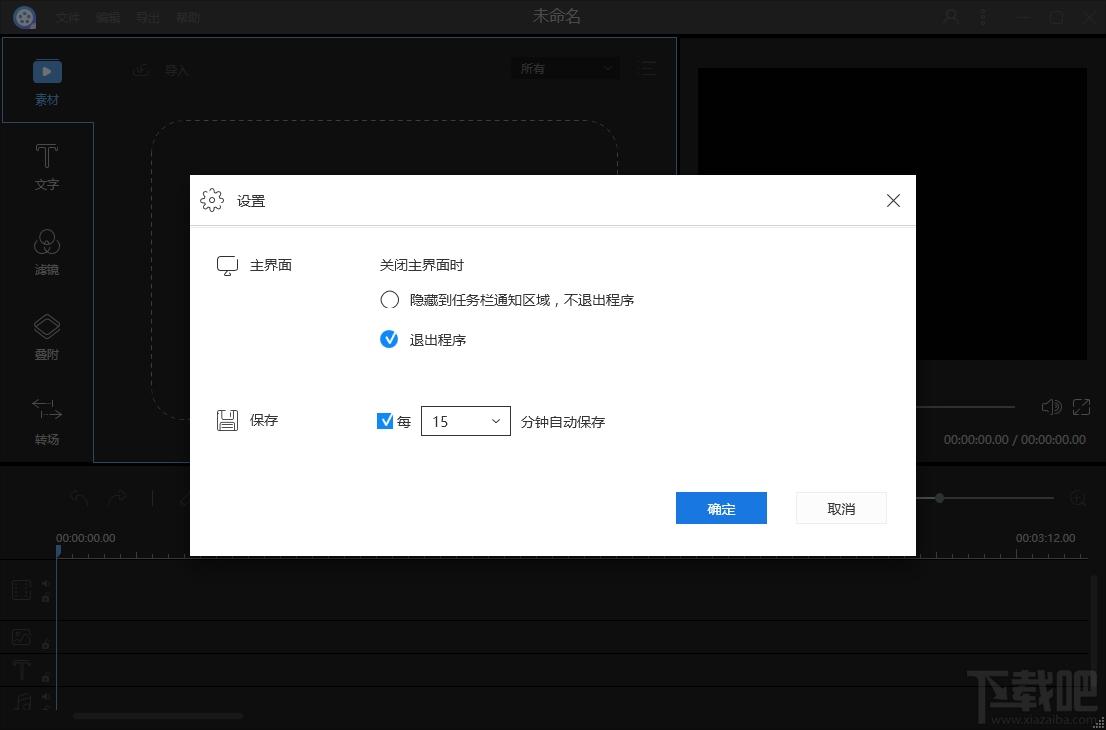Open the 导出 menu
The width and height of the screenshot is (1106, 730).
point(147,18)
